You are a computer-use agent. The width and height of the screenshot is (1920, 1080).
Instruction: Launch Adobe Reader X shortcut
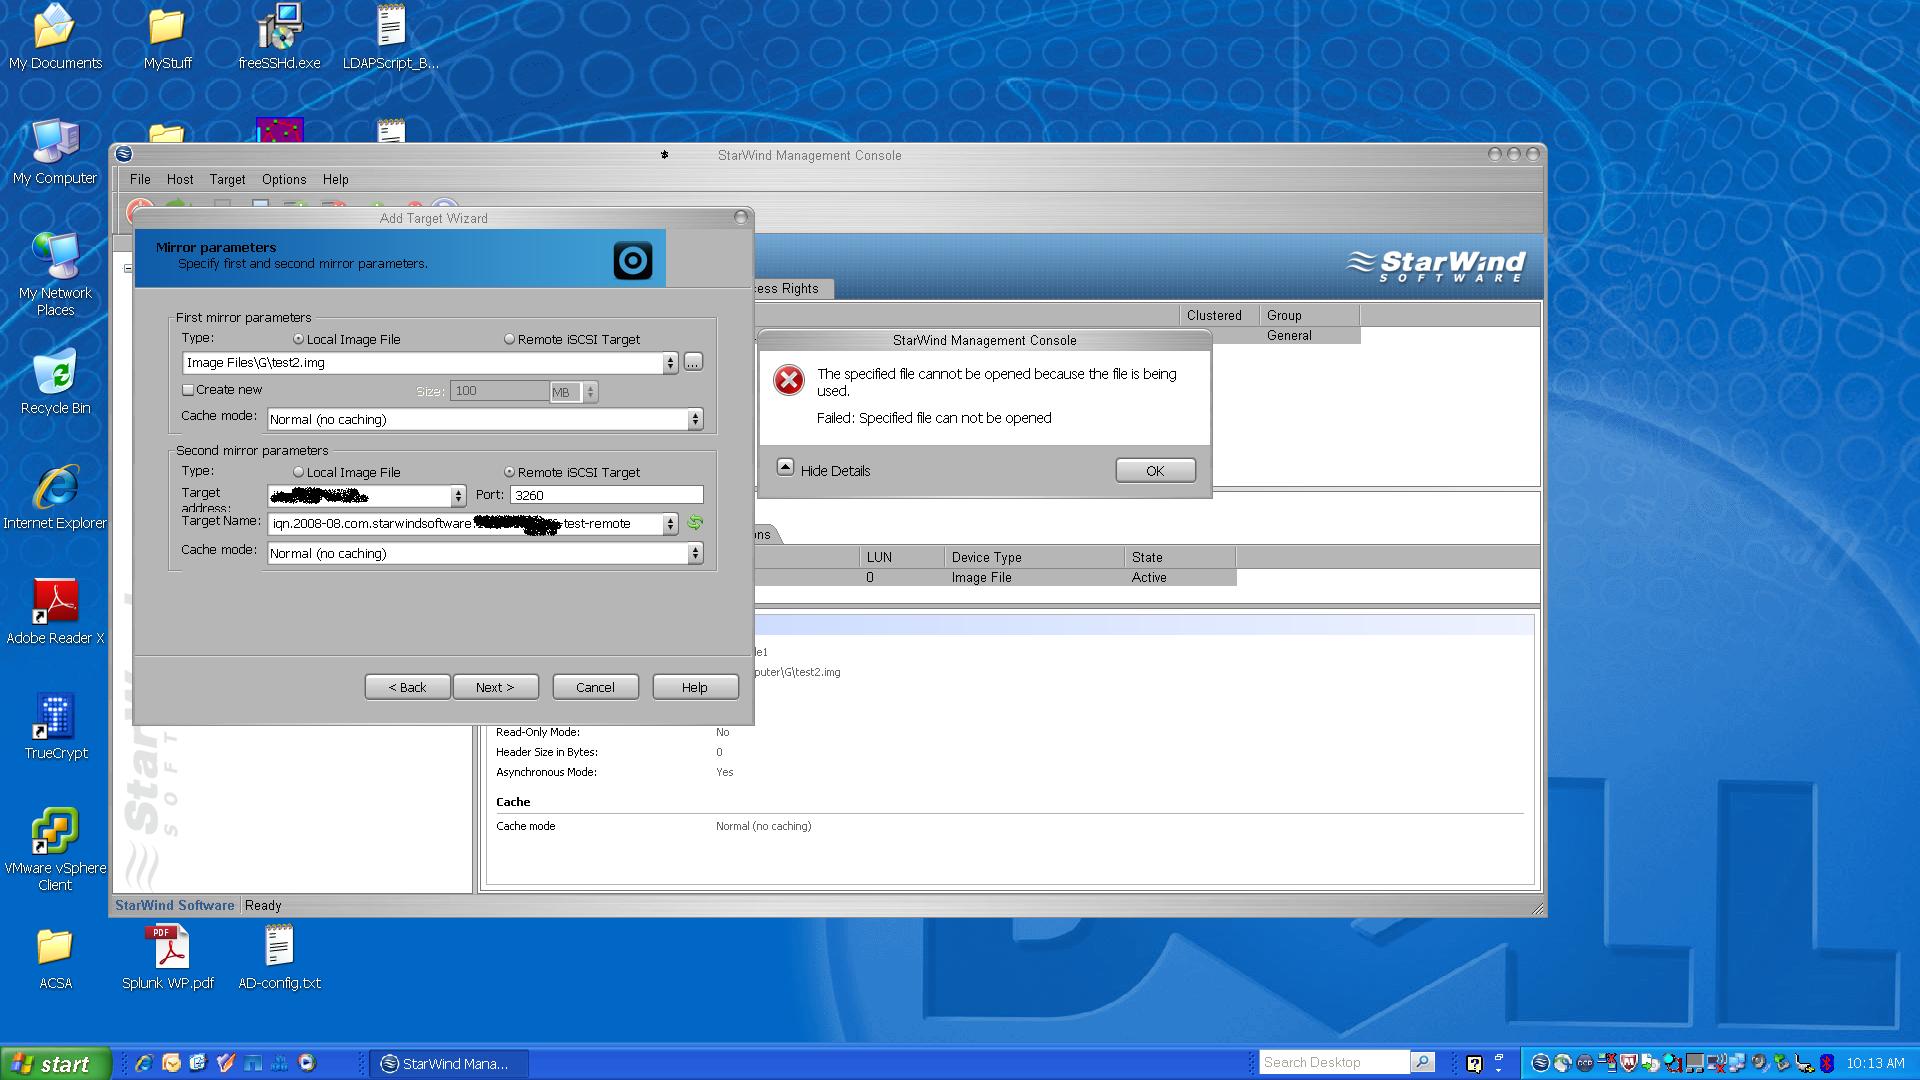tap(55, 612)
